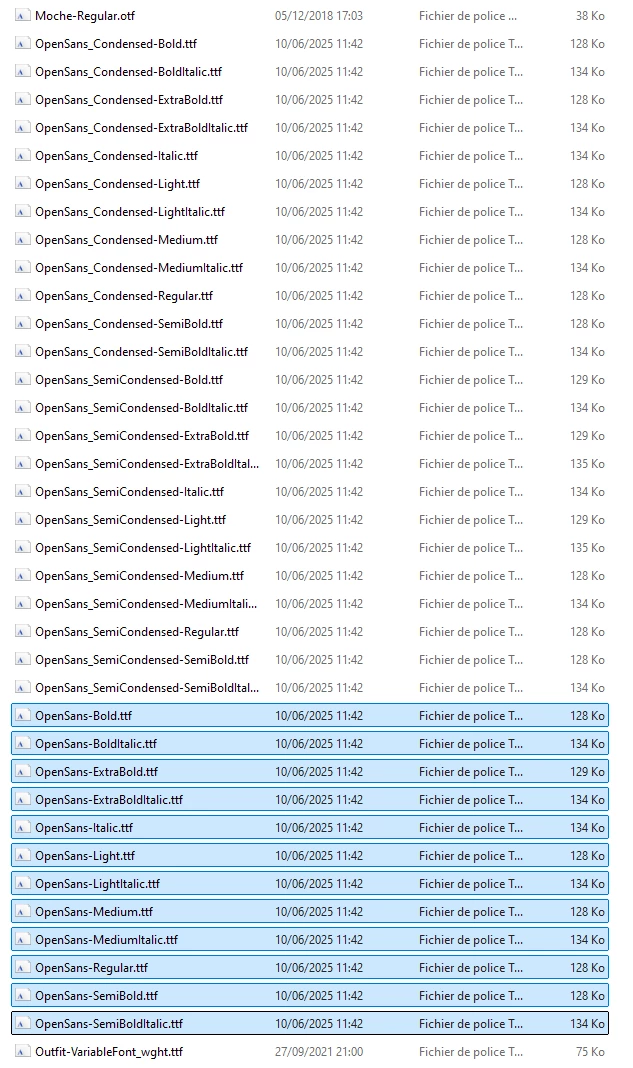Select icon for OpenSans_Condensed-LightItalic.ttf

(x=22, y=211)
